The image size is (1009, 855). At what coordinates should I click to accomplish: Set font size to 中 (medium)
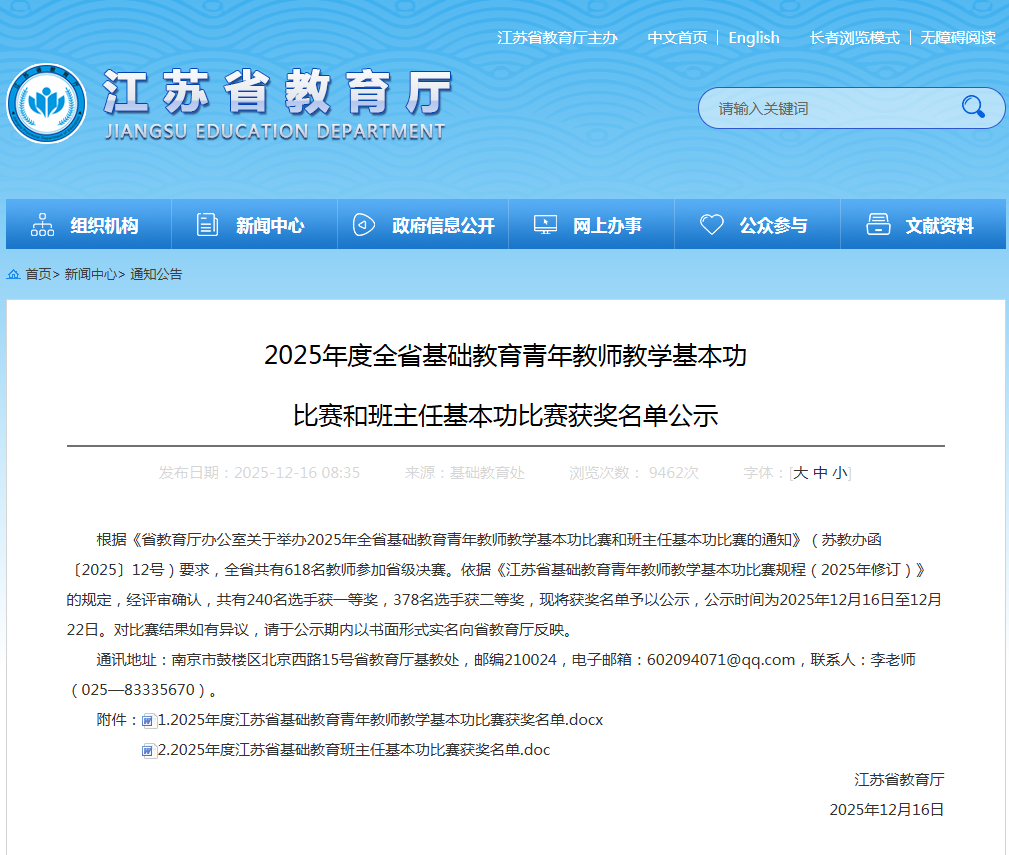(820, 473)
